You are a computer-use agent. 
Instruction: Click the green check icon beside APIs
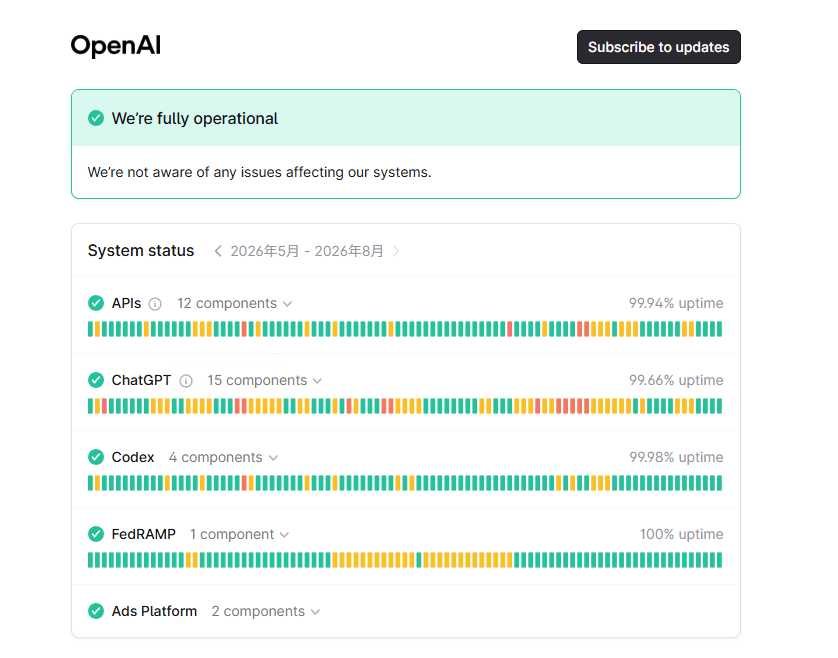coord(96,303)
